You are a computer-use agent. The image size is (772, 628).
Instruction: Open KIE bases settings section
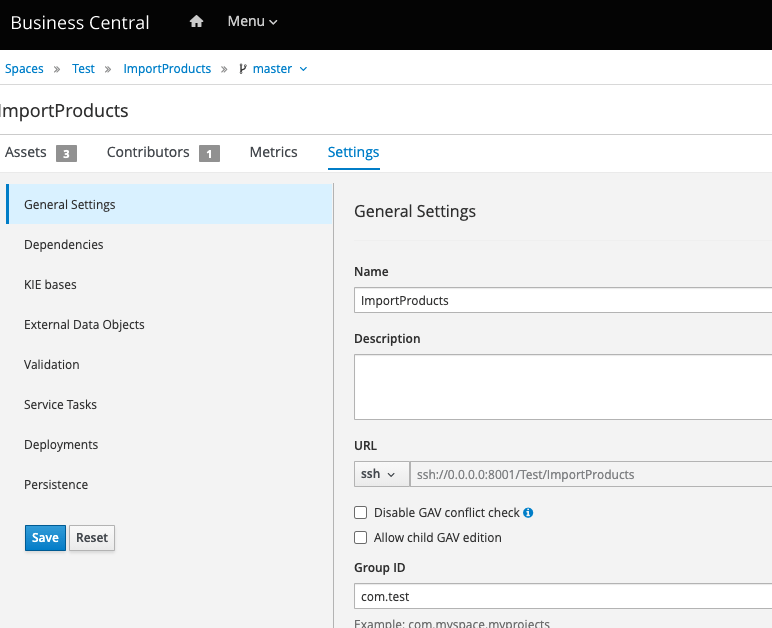click(50, 285)
